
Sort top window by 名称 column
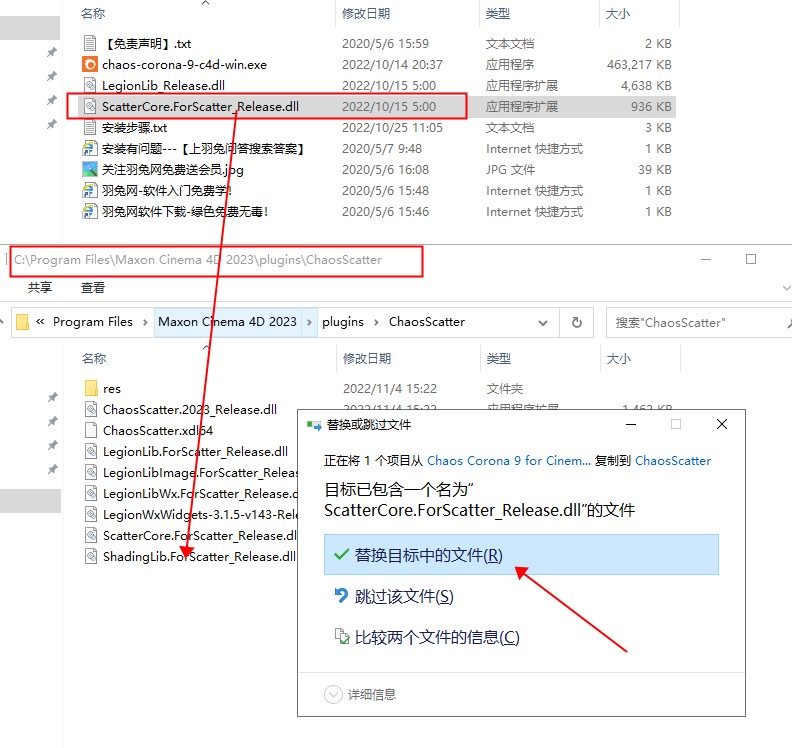[x=93, y=14]
